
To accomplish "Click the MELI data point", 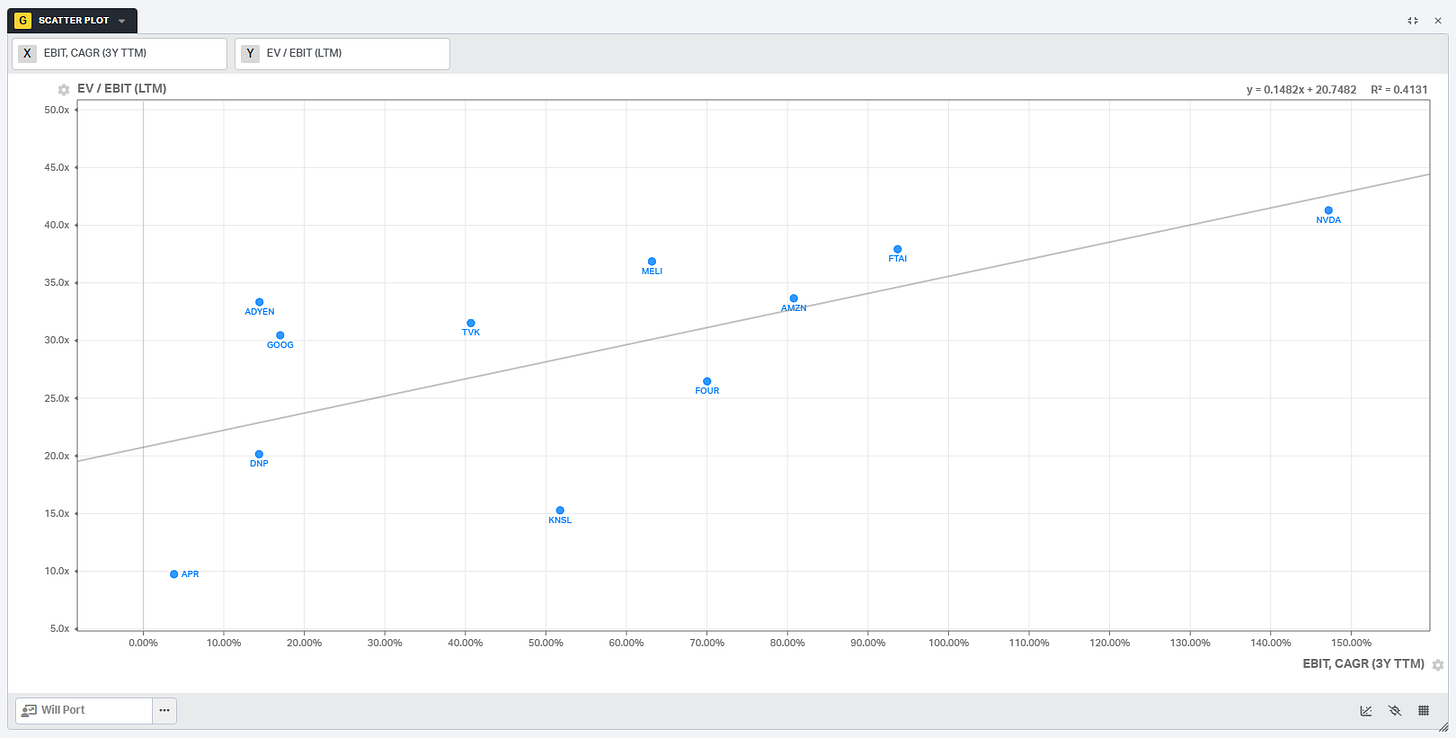I will tap(652, 261).
